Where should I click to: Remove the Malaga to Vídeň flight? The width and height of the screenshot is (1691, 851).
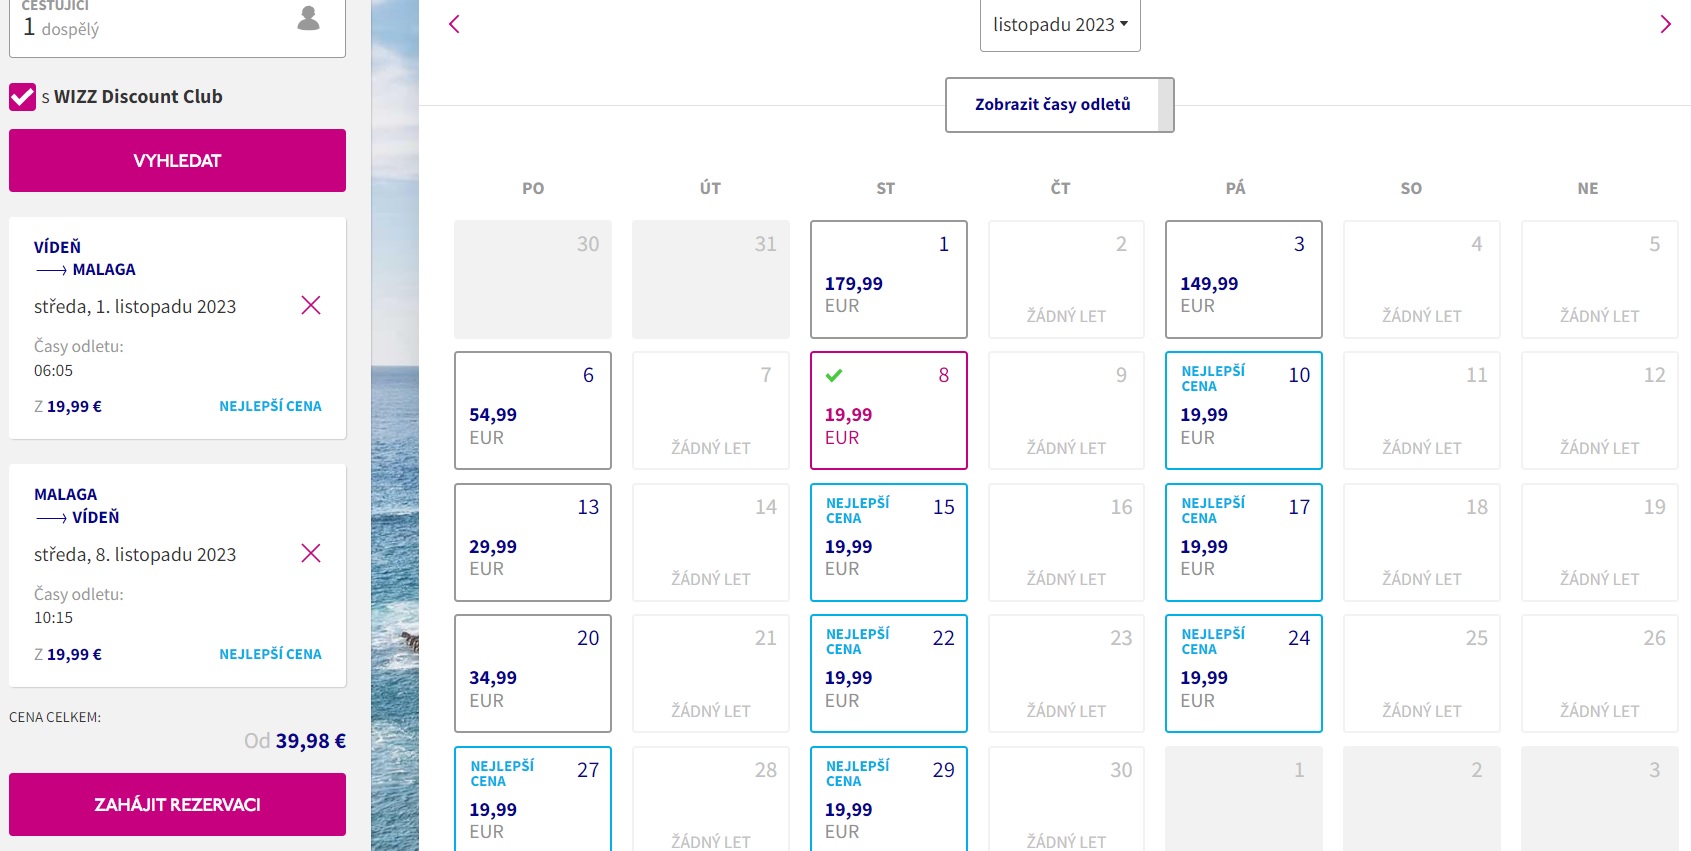[x=311, y=553]
